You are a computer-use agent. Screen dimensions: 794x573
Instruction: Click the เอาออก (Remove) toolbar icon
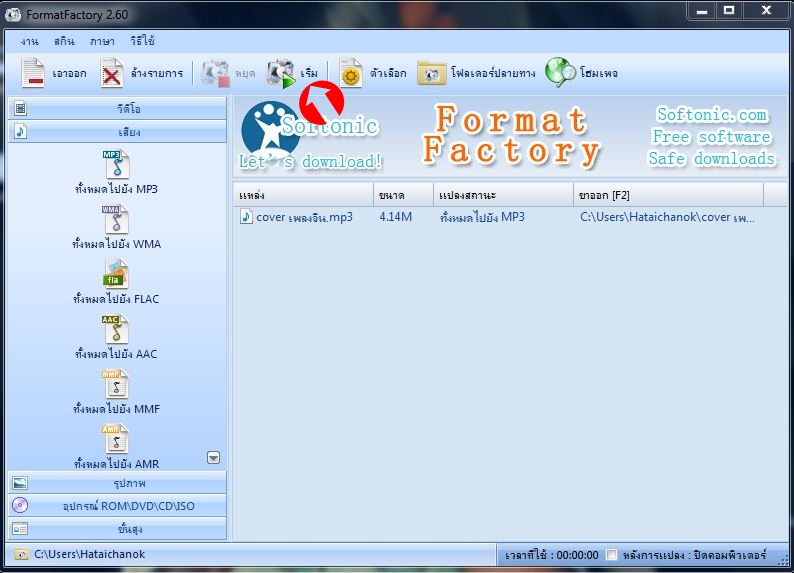[33, 73]
